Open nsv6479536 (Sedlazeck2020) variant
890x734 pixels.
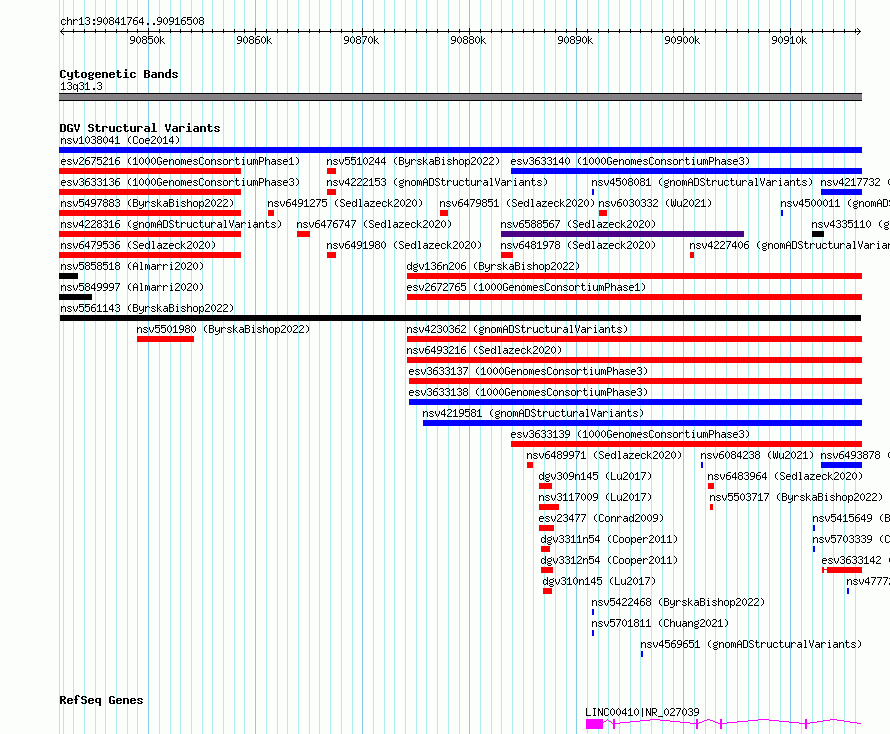point(138,245)
